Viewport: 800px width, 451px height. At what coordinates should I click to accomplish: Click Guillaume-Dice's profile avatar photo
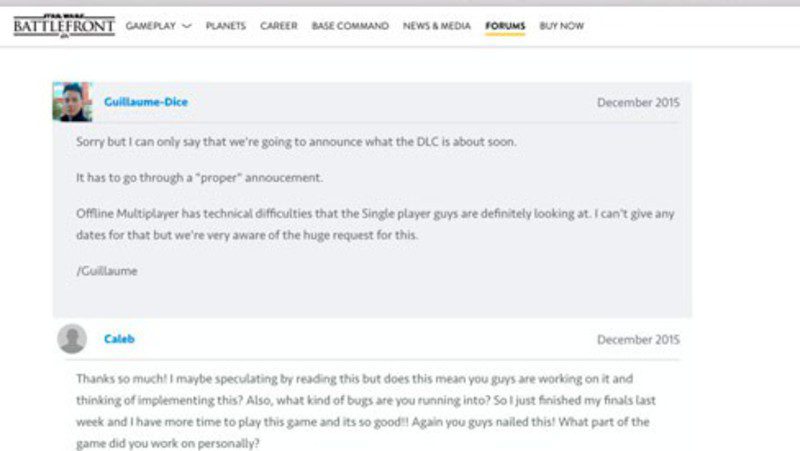[73, 102]
